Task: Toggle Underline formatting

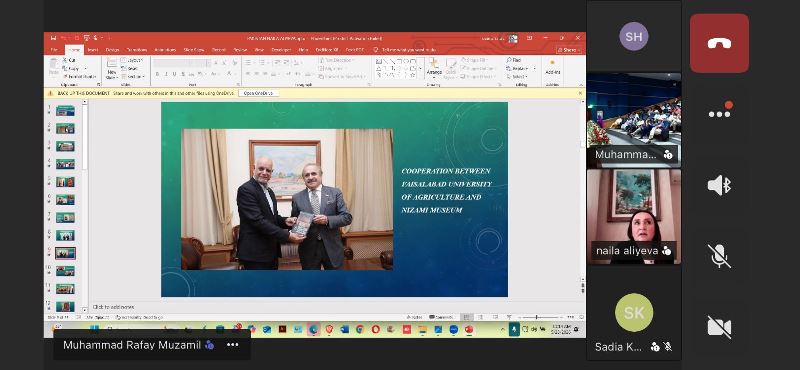Action: tap(174, 74)
